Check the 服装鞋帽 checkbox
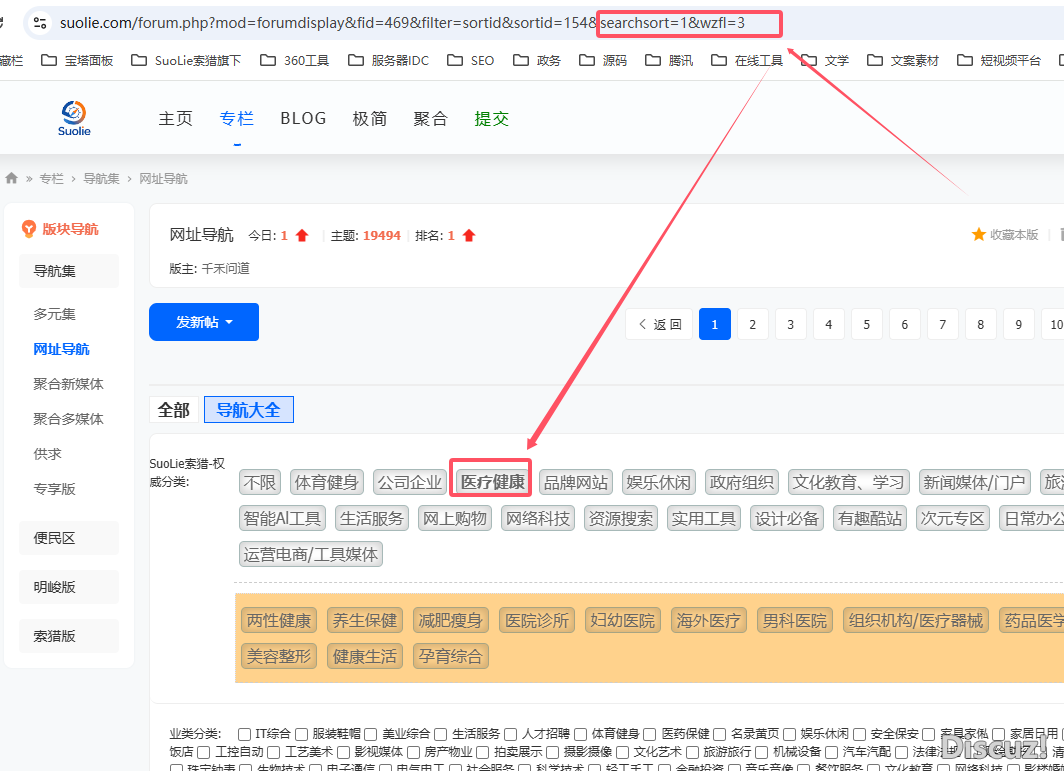1064x771 pixels. coord(302,734)
